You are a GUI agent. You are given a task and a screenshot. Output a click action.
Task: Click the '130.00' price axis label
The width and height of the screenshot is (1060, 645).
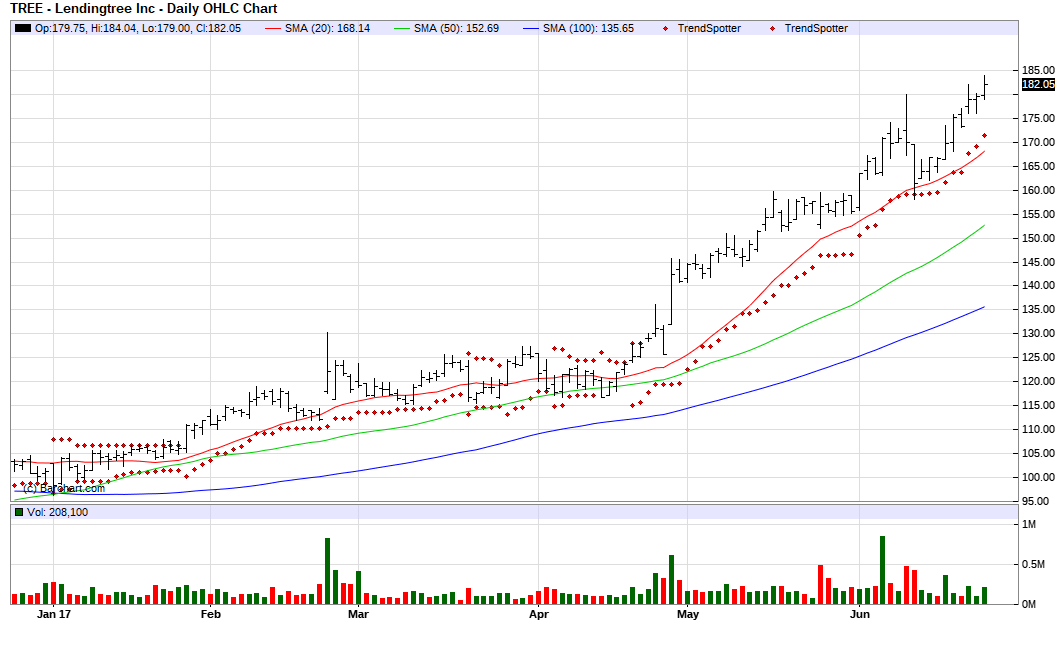(1038, 333)
